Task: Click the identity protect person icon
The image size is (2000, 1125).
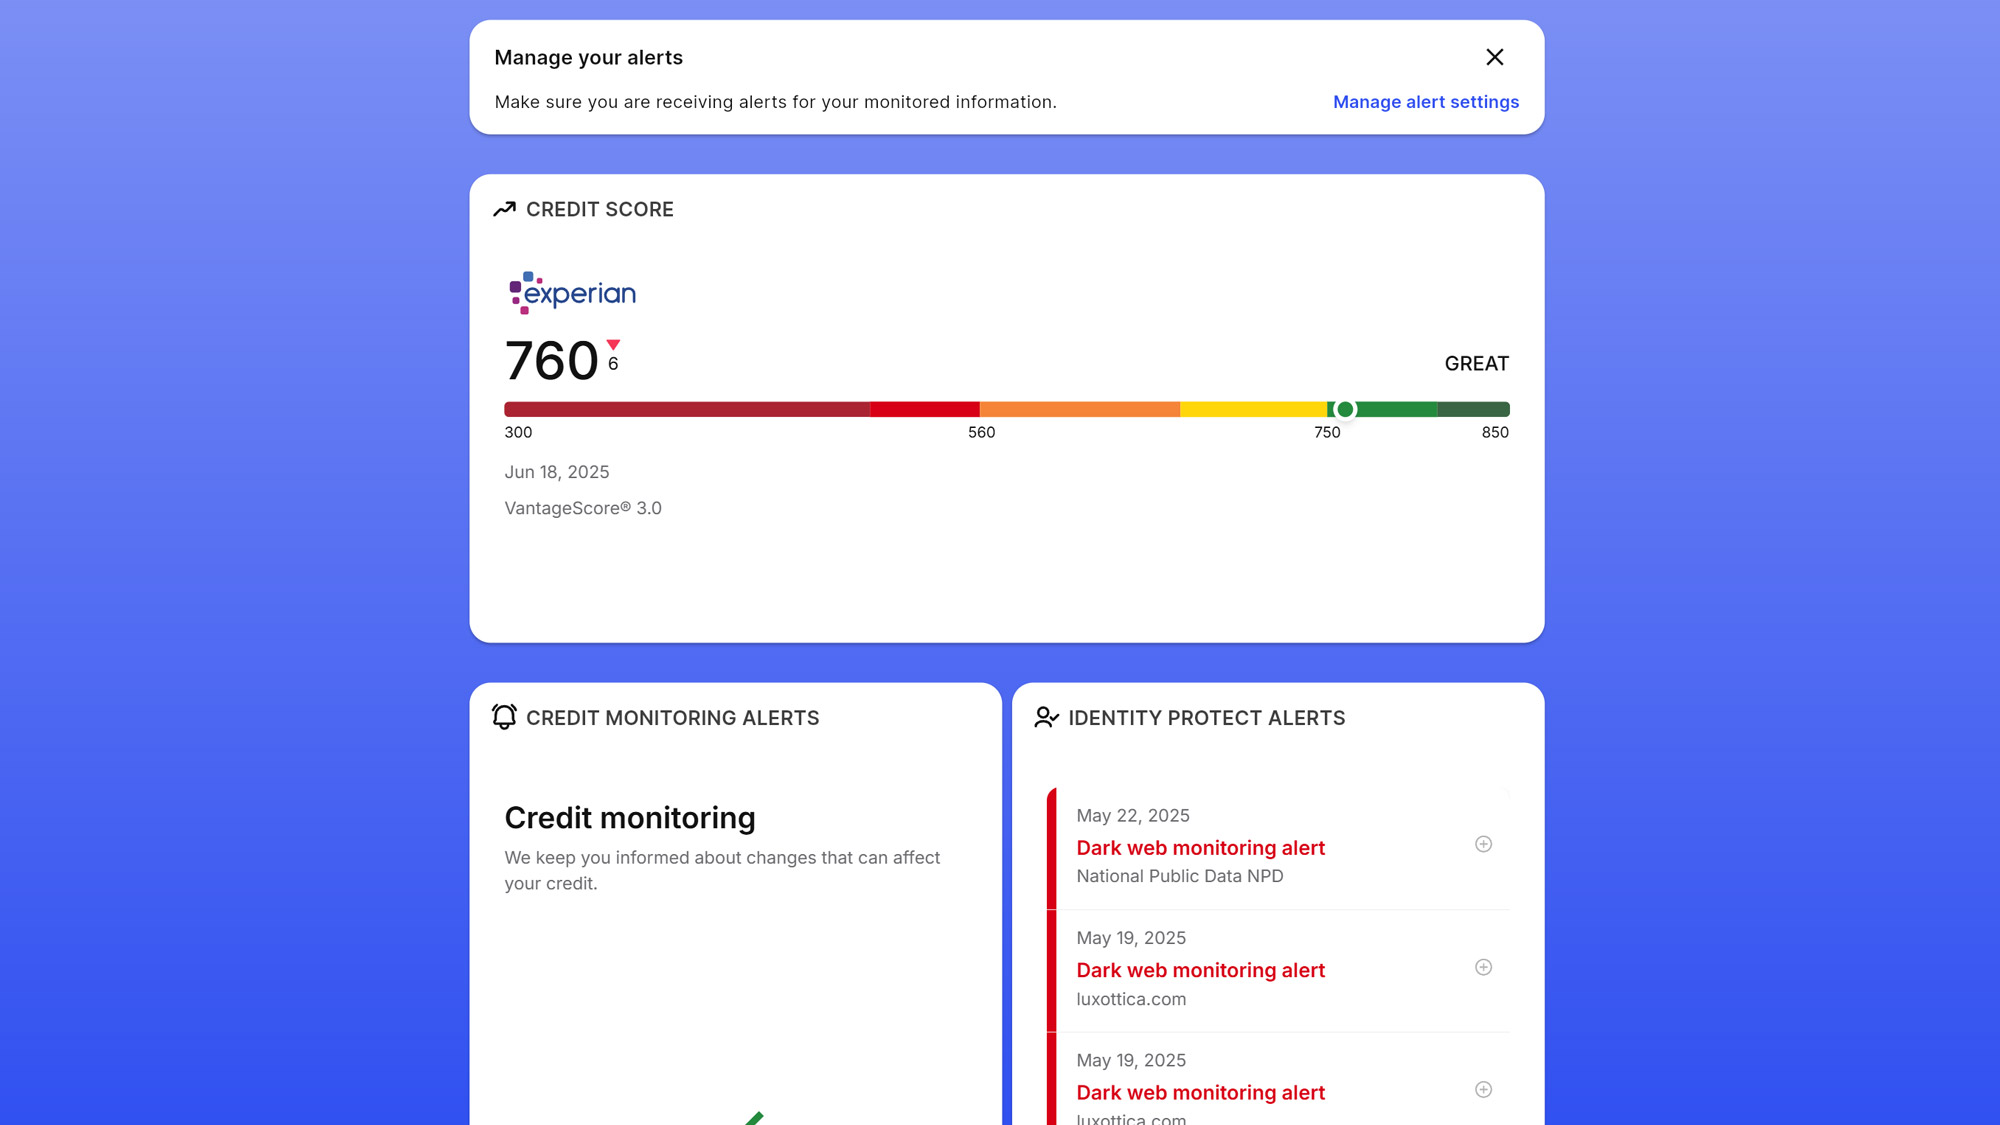Action: (1046, 717)
